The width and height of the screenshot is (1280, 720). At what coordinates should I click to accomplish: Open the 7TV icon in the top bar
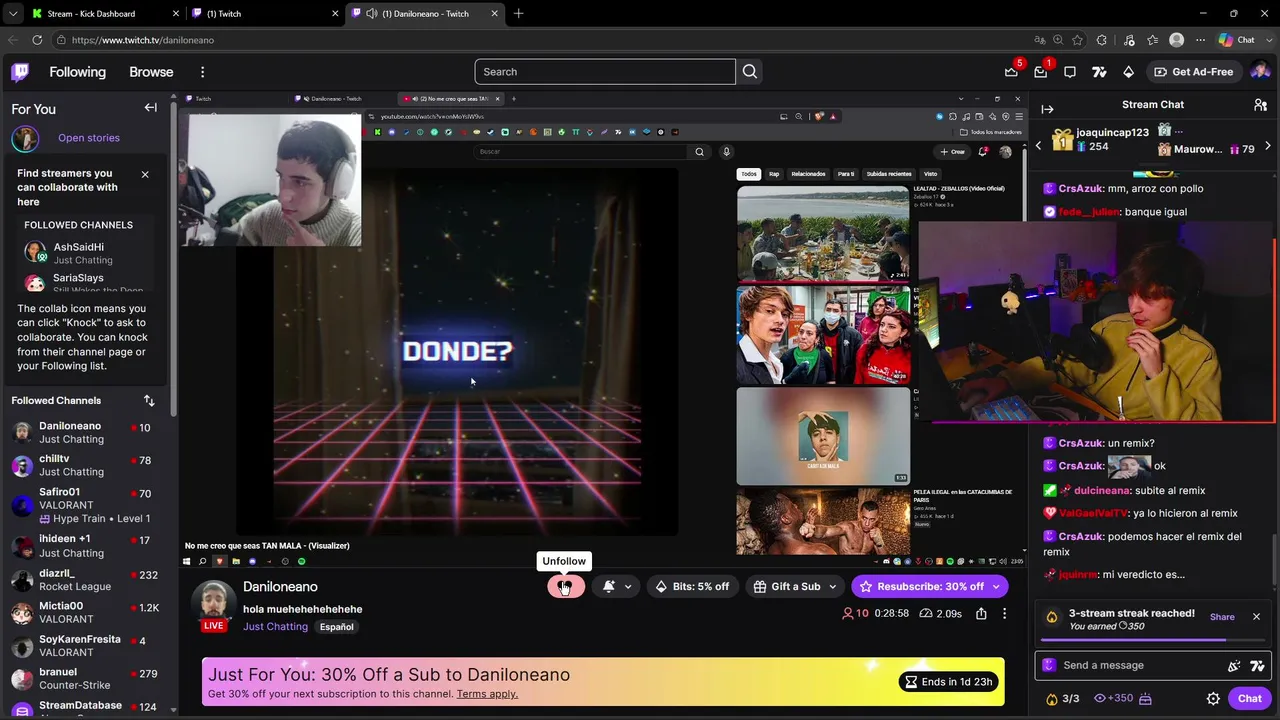1099,72
